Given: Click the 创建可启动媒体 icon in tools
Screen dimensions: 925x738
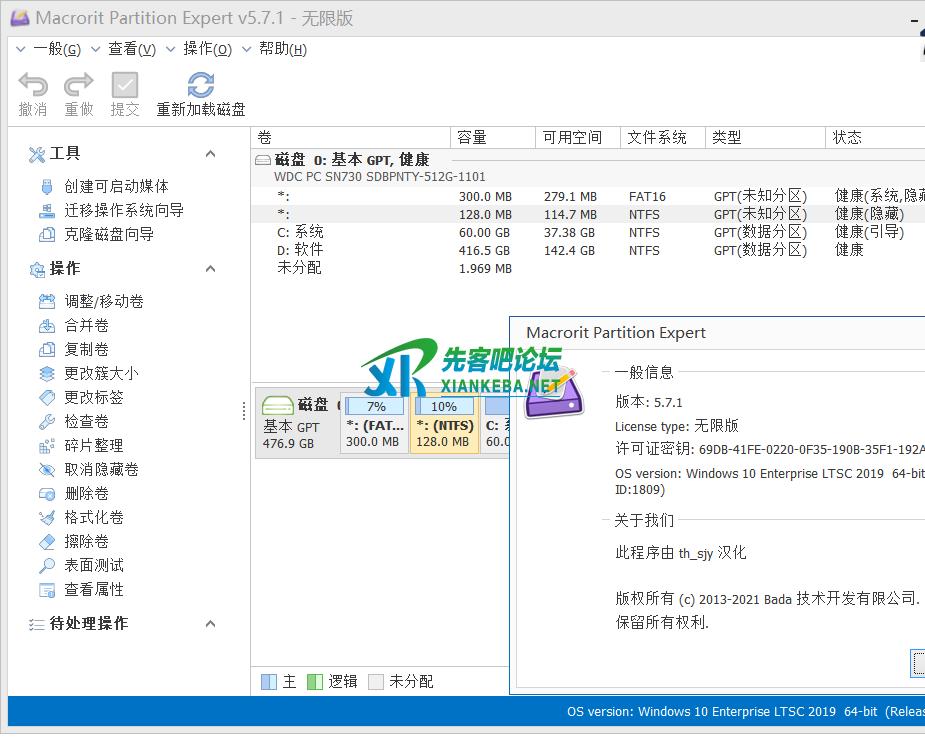Looking at the screenshot, I should click(46, 186).
